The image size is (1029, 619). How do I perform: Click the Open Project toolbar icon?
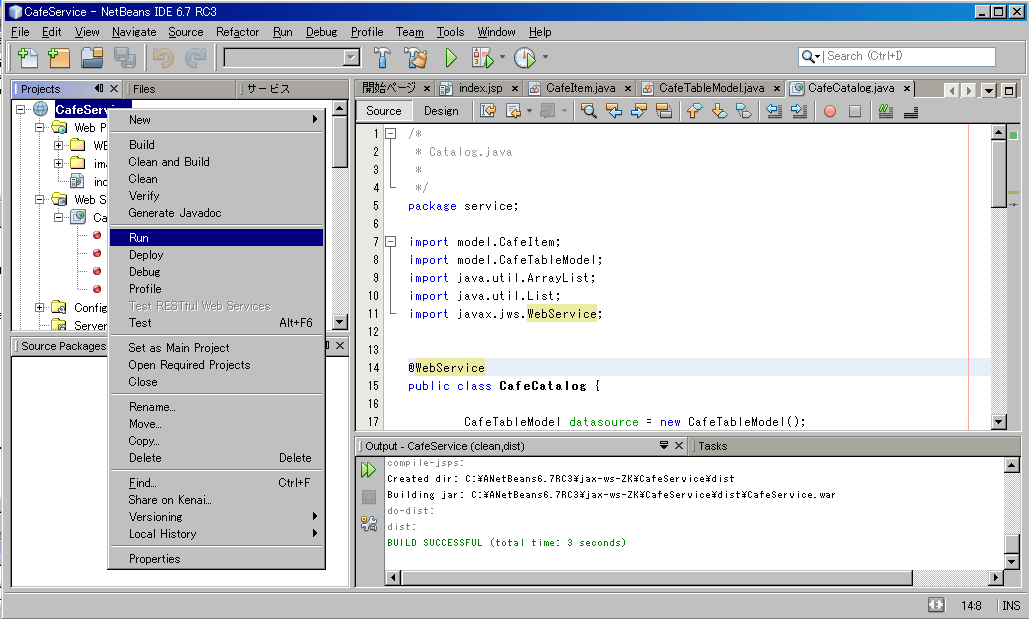tap(92, 58)
